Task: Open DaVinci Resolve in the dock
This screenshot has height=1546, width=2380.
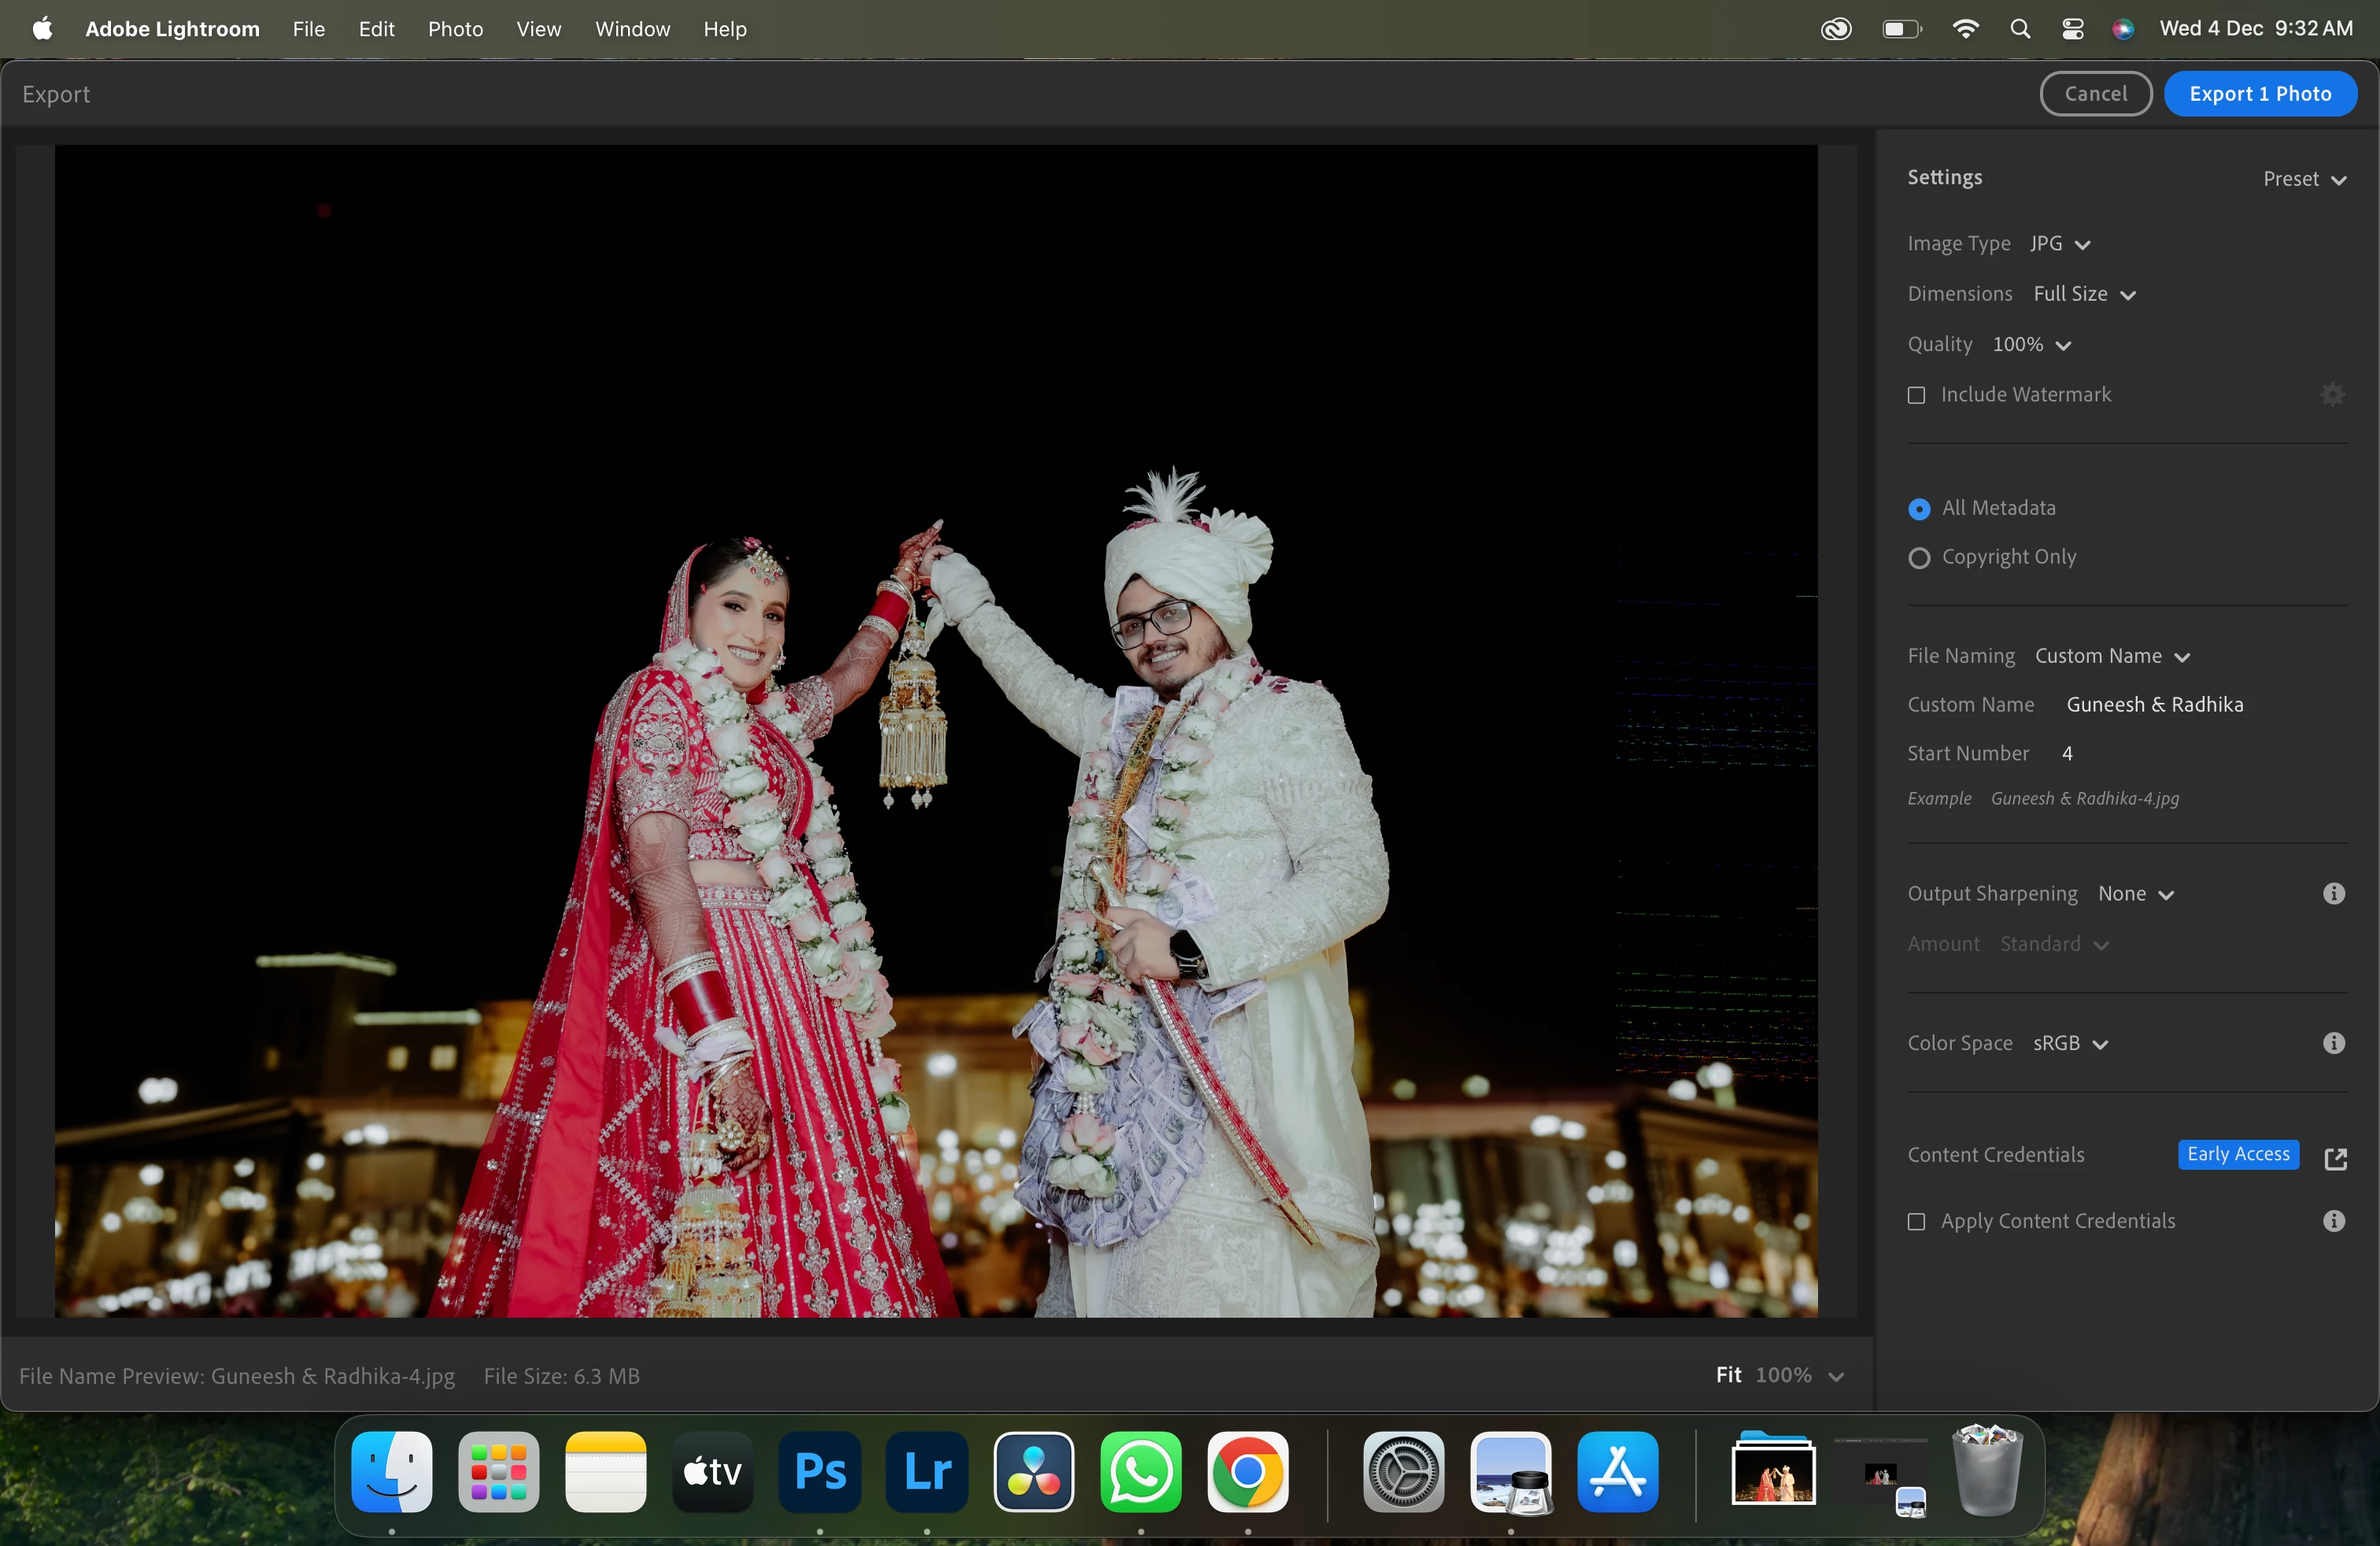Action: [1033, 1472]
